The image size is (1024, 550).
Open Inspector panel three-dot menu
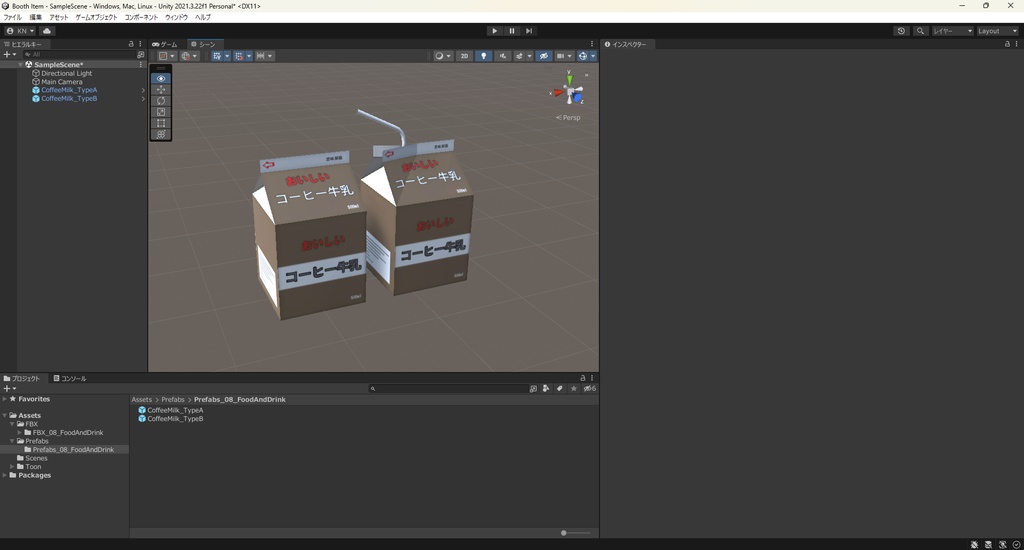pyautogui.click(x=1016, y=44)
